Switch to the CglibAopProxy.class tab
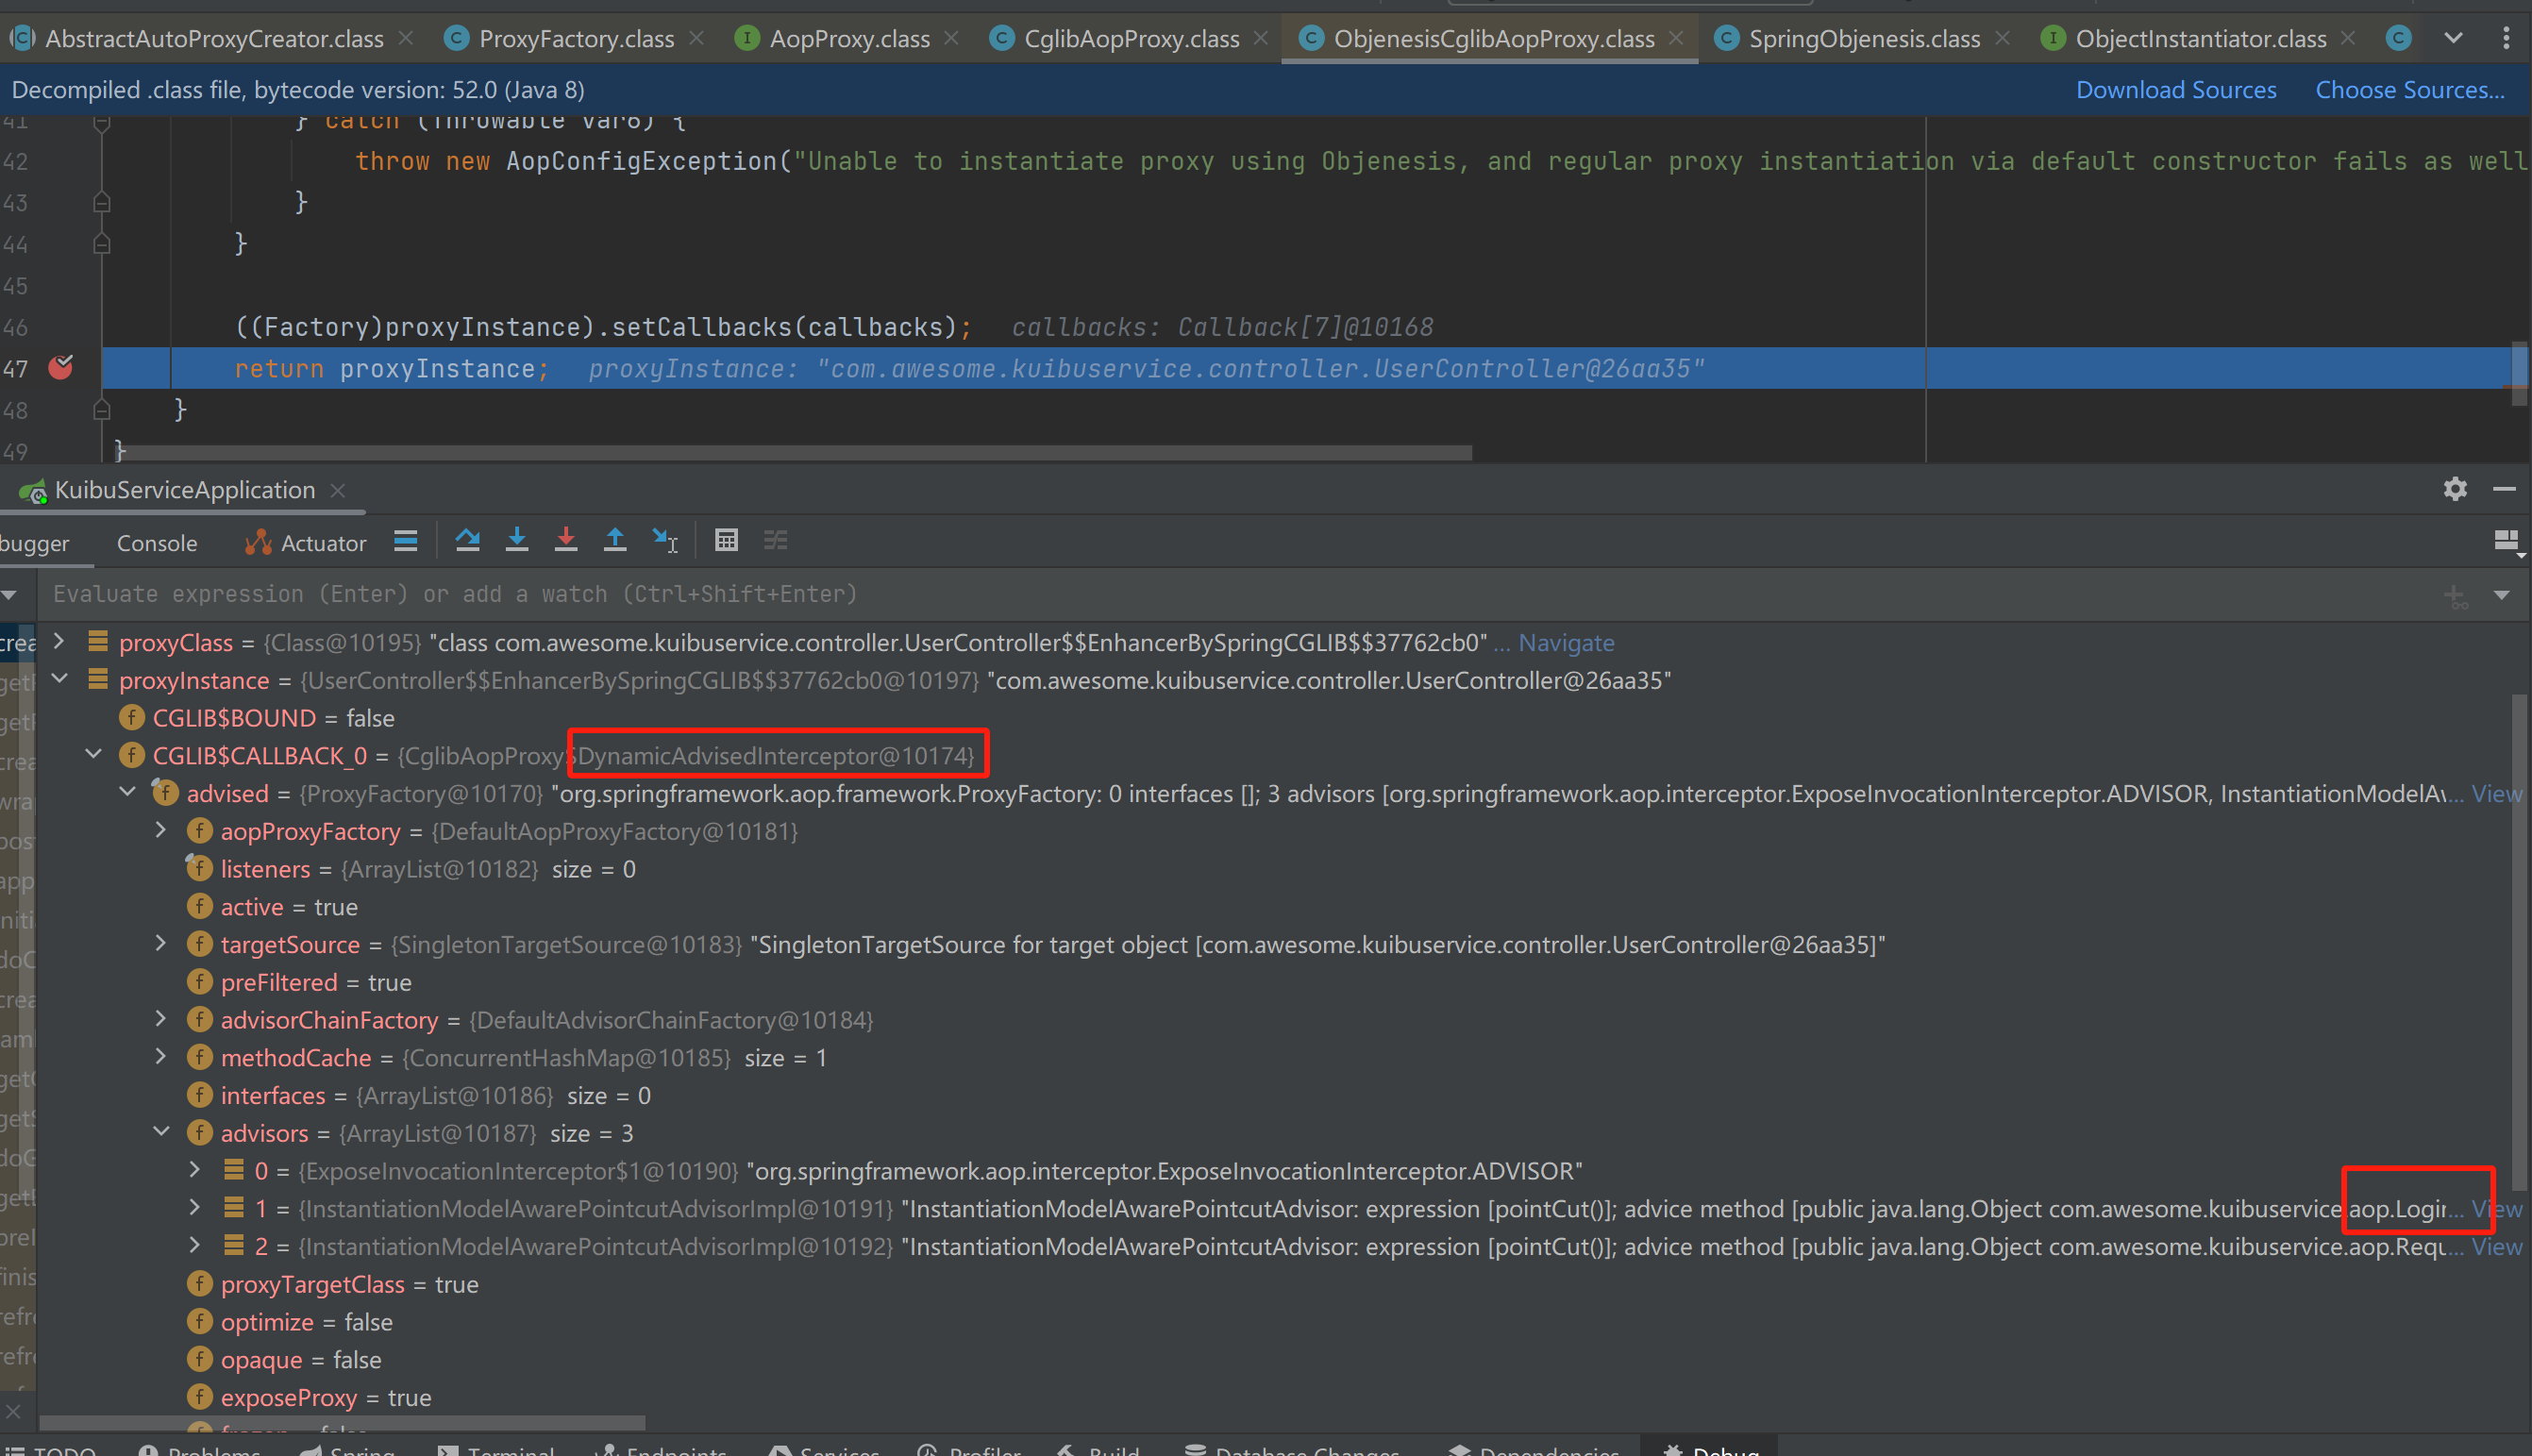Screen dimensions: 2532x1456 click(1130, 39)
